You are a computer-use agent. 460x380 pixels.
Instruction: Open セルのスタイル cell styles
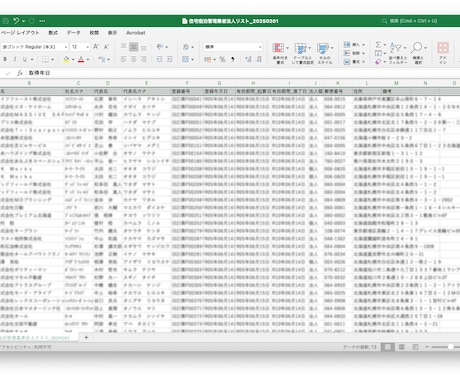click(325, 53)
